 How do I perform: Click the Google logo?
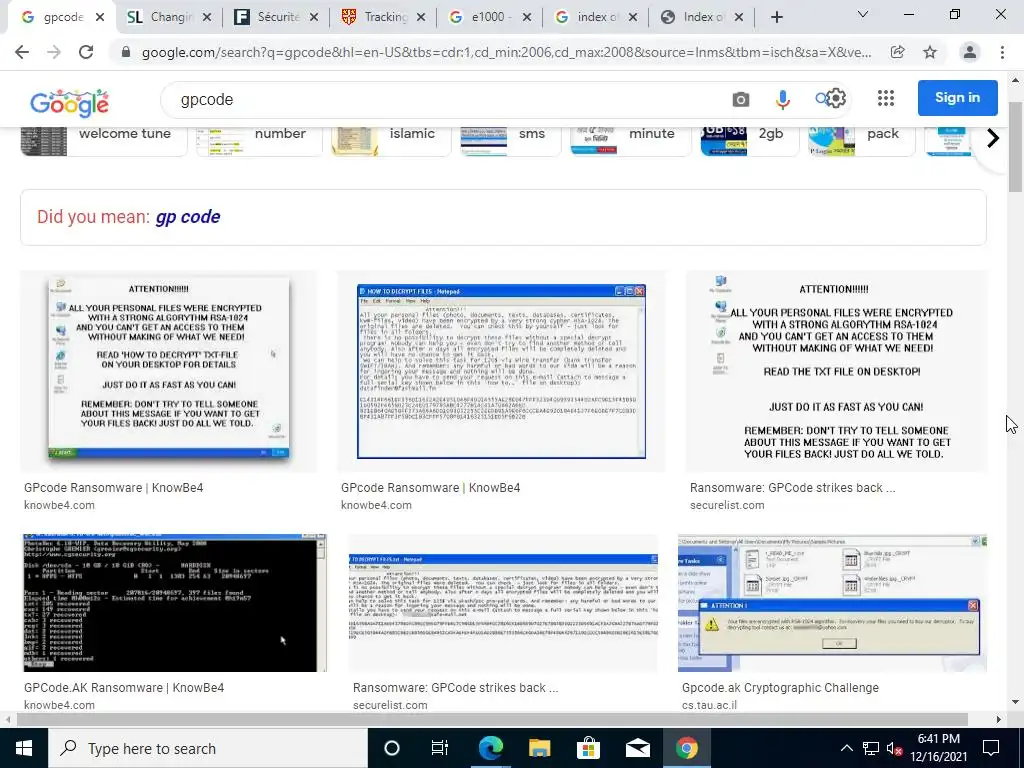coord(69,103)
